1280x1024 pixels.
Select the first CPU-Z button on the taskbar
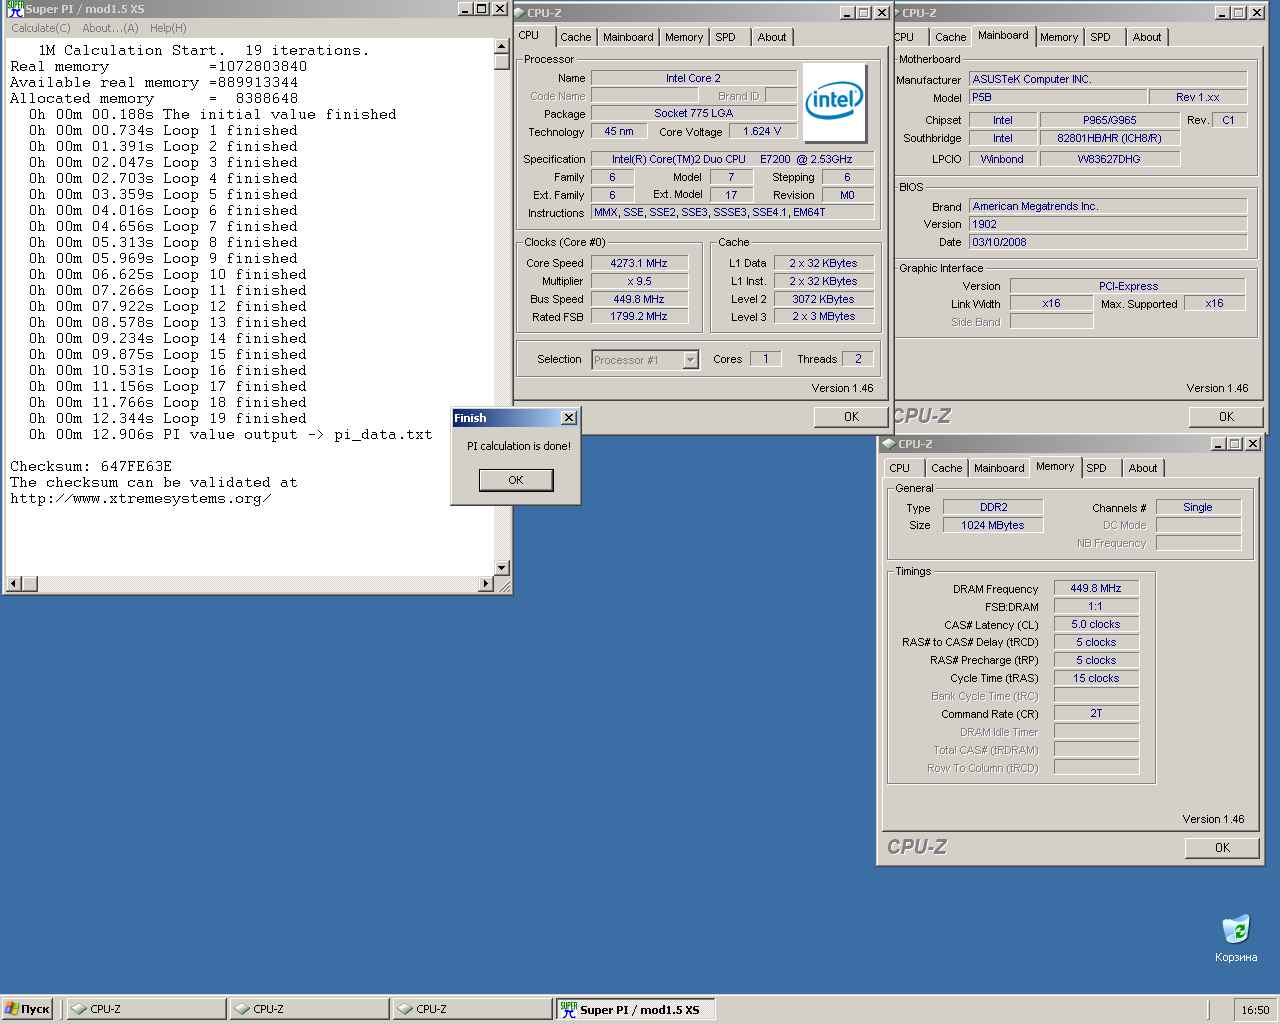click(x=145, y=1009)
